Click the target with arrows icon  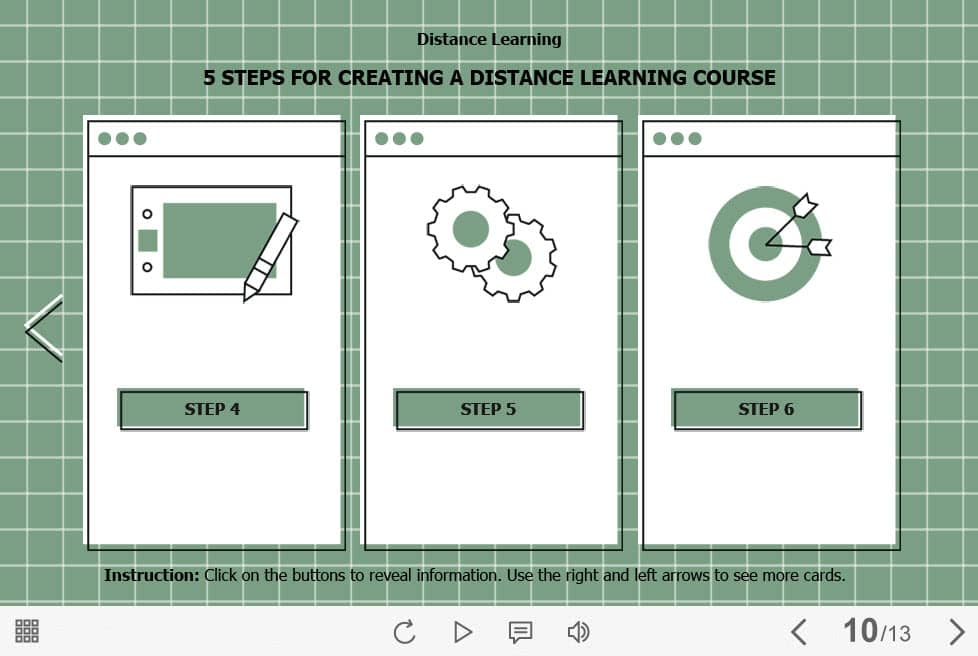(768, 243)
